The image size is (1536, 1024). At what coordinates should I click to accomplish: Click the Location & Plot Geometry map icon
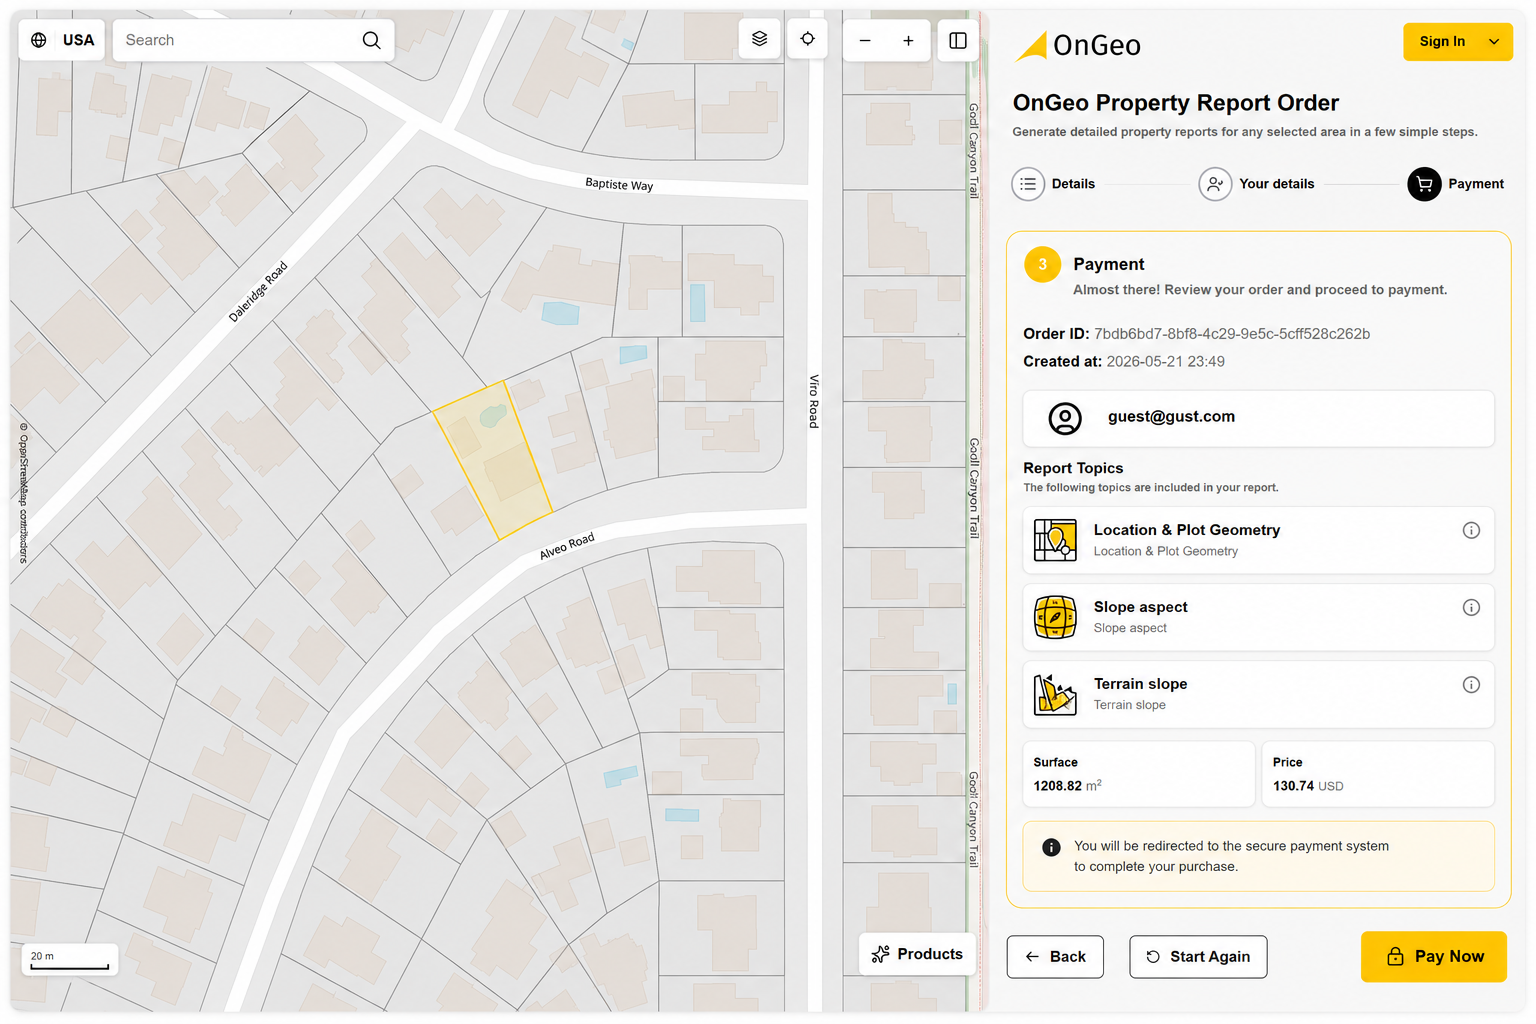[1055, 540]
